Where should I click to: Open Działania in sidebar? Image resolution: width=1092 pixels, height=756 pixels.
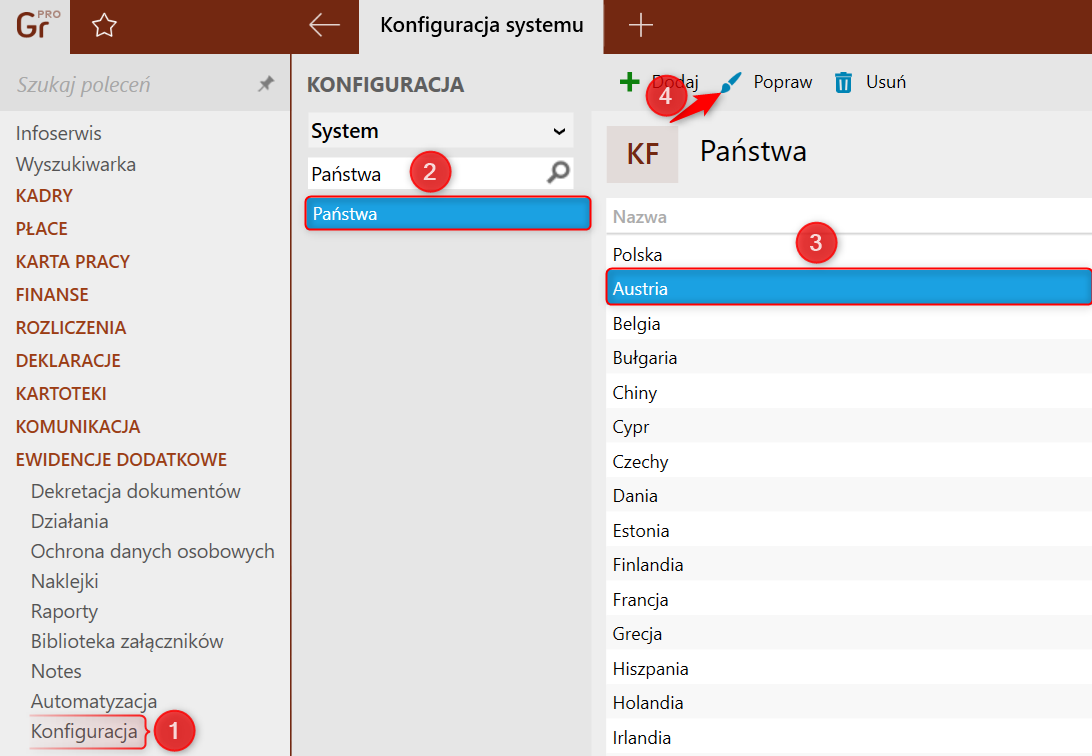(x=70, y=521)
